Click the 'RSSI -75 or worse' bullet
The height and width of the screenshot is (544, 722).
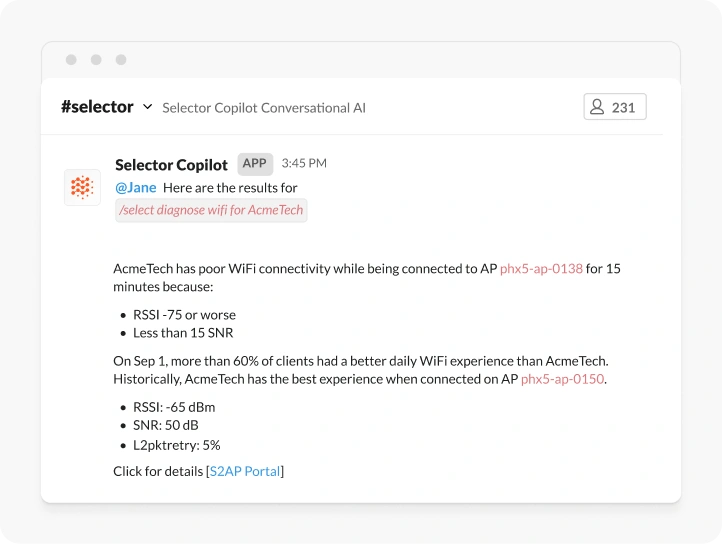[x=185, y=315]
